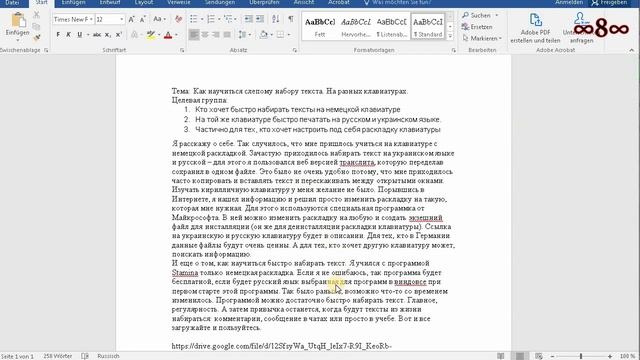Open the Datei menu tab
Image resolution: width=640 pixels, height=360 pixels.
tap(12, 2)
